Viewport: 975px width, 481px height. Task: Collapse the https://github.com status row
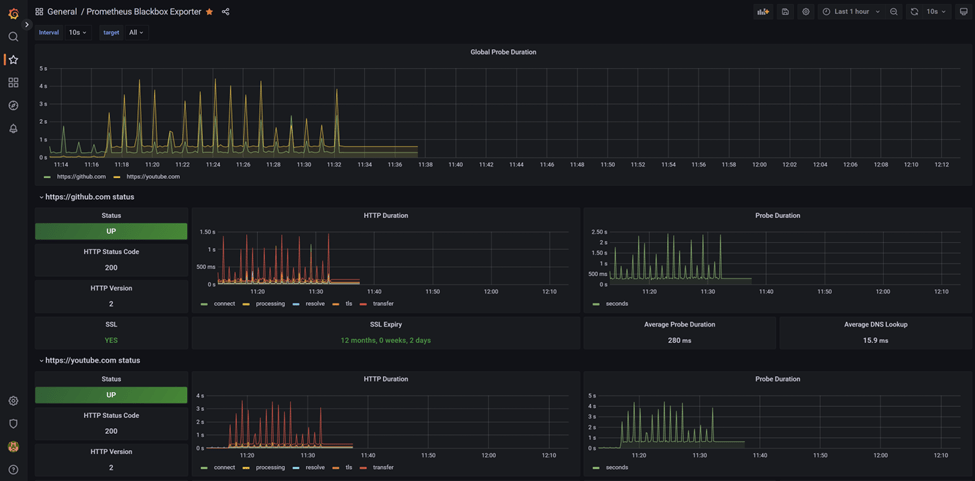click(89, 197)
